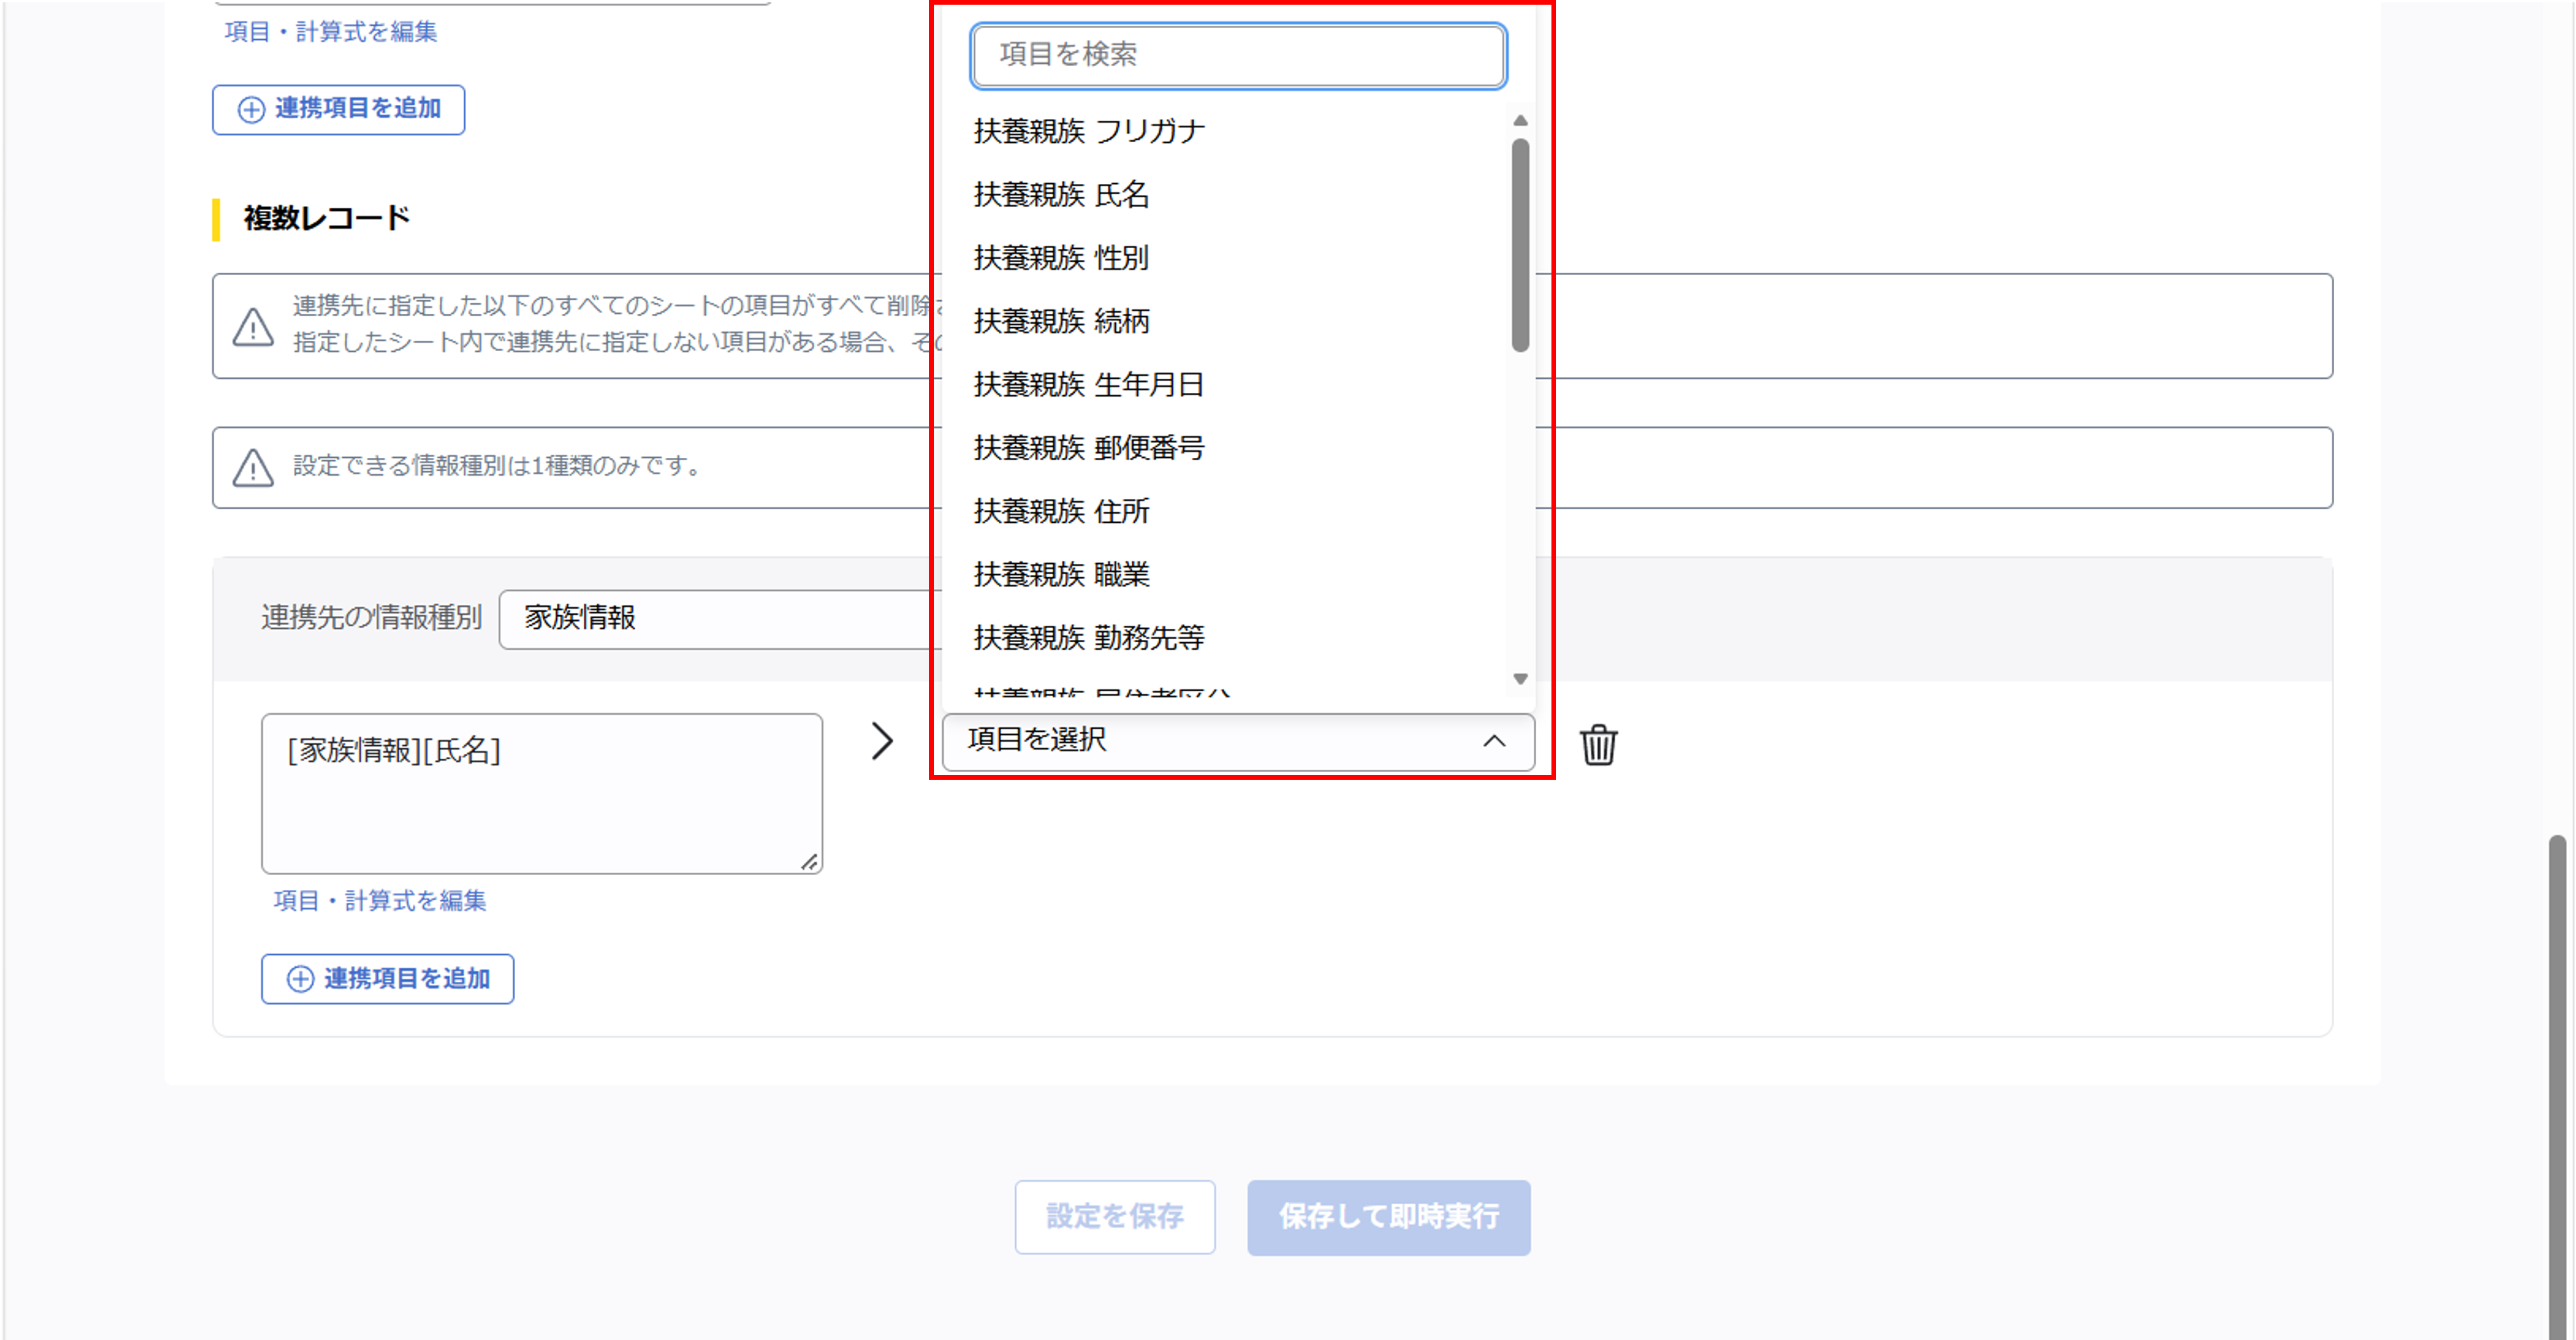Click the dropdown list scroll-down arrow

(x=1520, y=679)
